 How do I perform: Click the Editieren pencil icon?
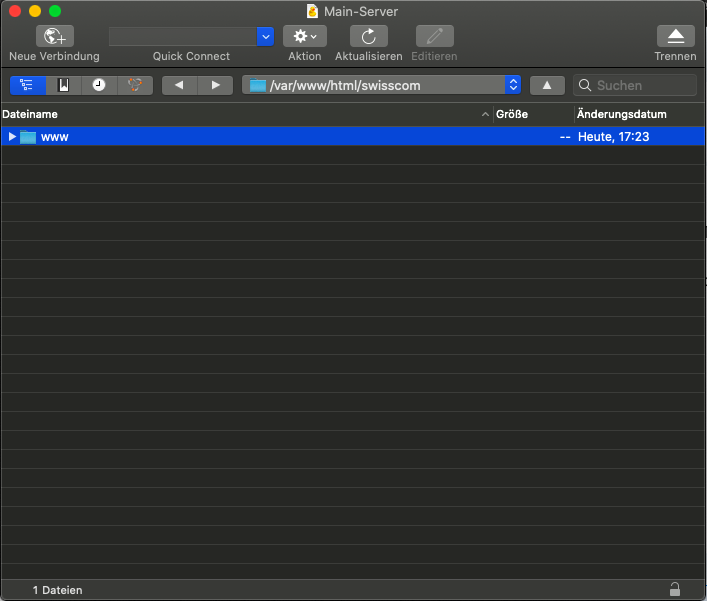pos(434,36)
